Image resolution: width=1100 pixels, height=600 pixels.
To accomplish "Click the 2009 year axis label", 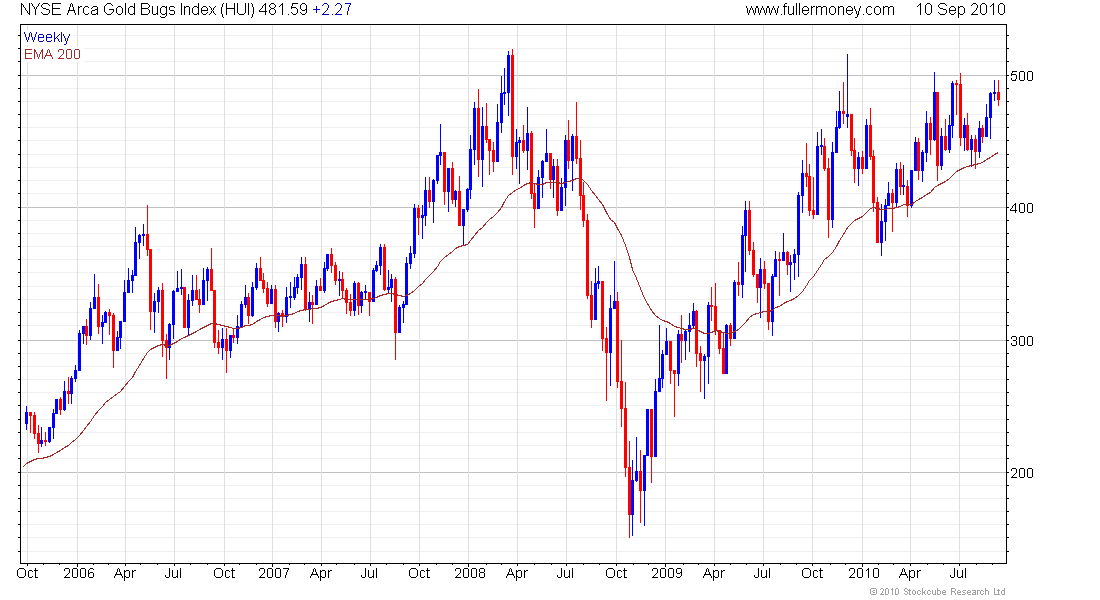I will pos(666,573).
